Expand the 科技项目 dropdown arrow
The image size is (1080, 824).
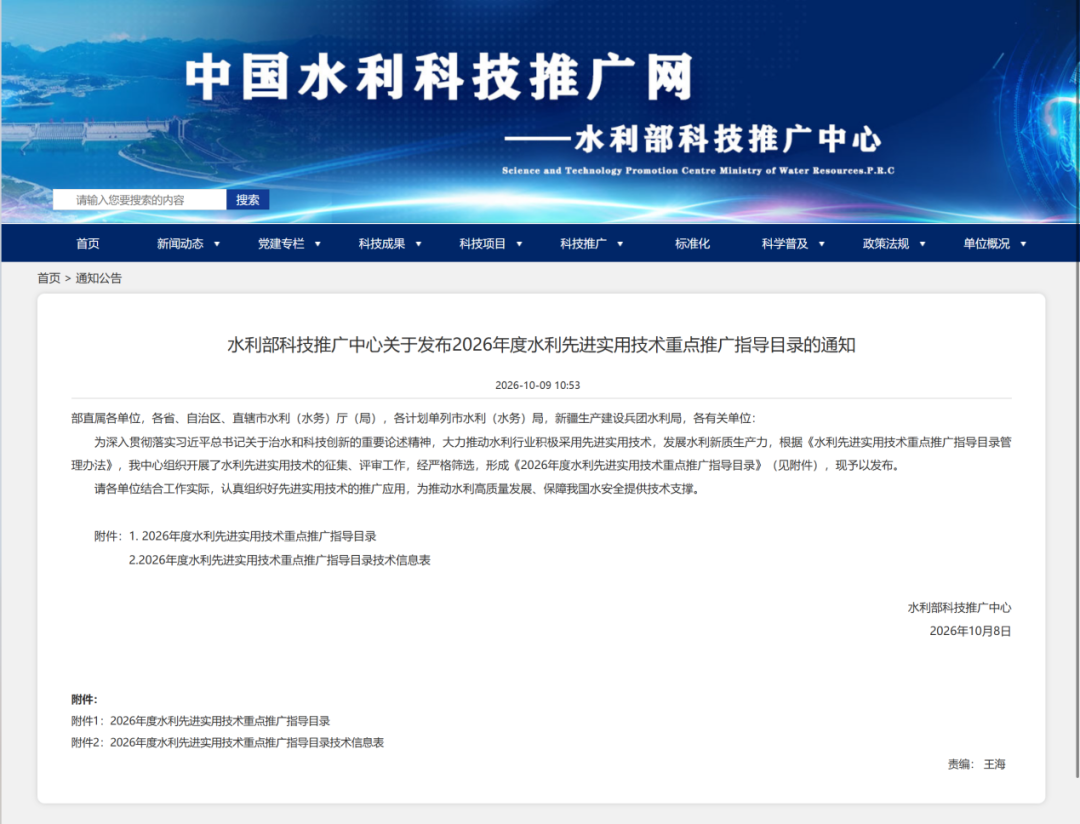click(x=519, y=244)
